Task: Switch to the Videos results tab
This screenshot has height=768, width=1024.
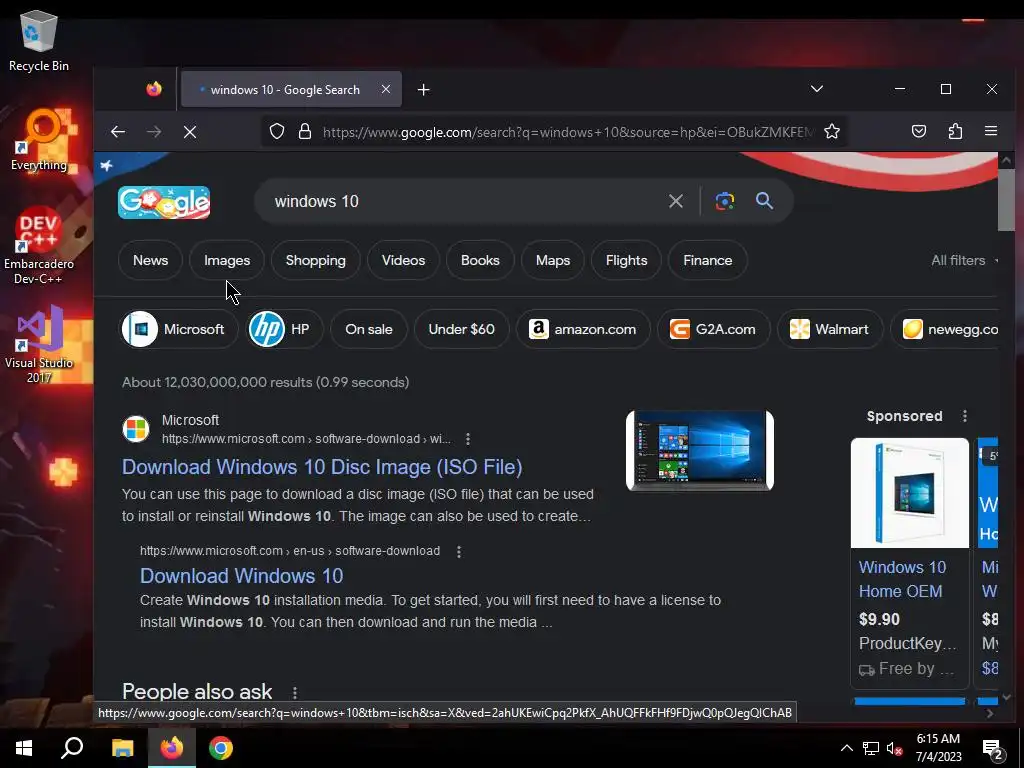Action: [403, 260]
